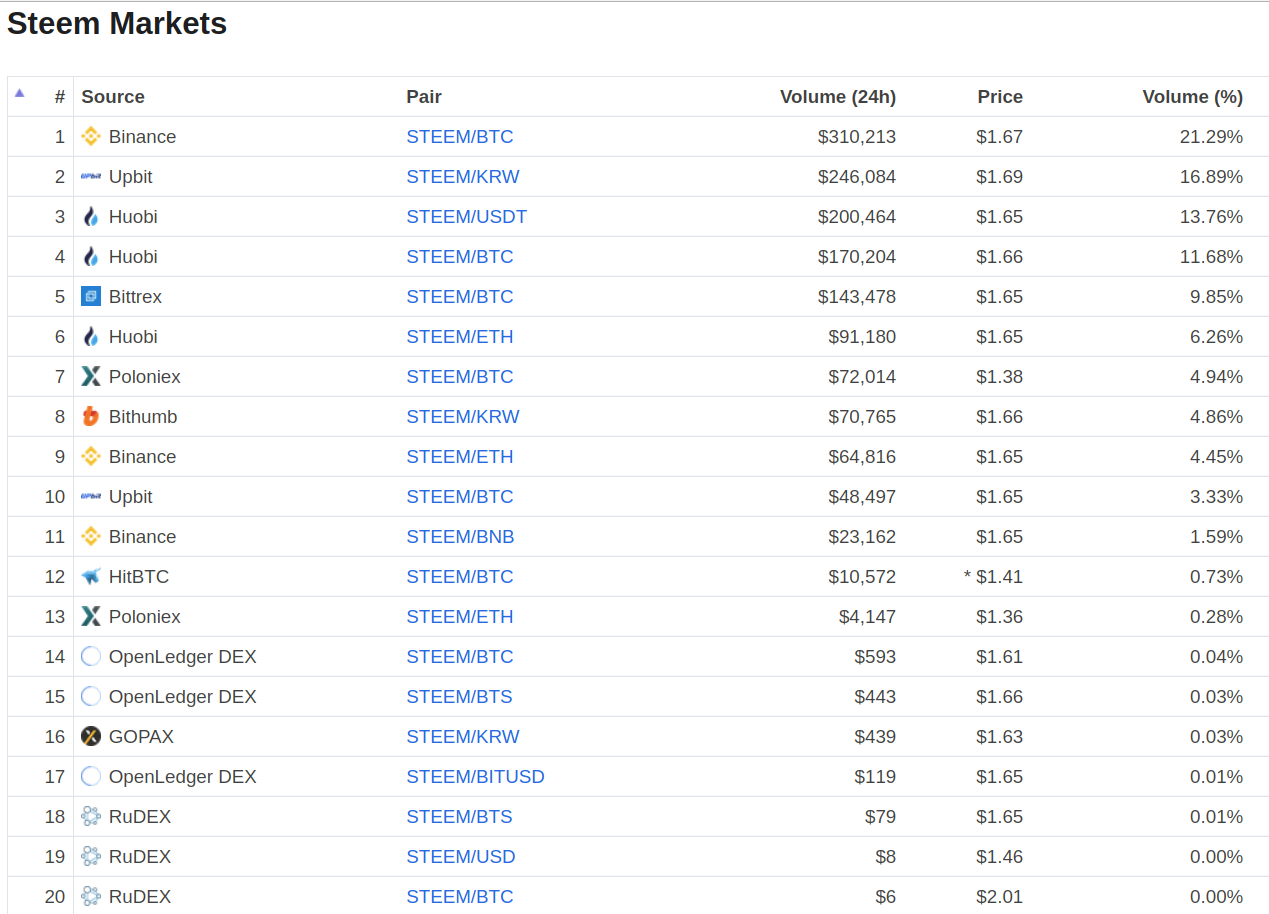Viewport: 1269px width, 914px height.
Task: Open the Poloniex STEEM/ETH pair link
Action: click(x=460, y=617)
